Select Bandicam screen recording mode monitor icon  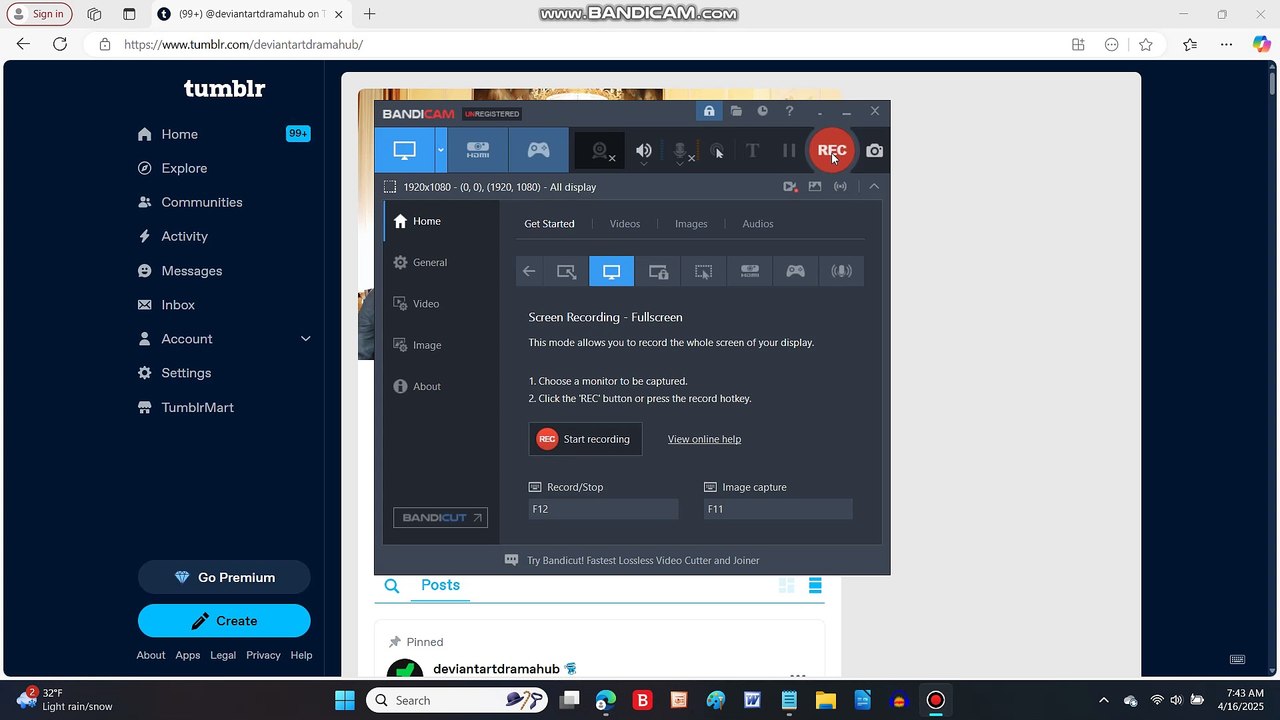404,150
